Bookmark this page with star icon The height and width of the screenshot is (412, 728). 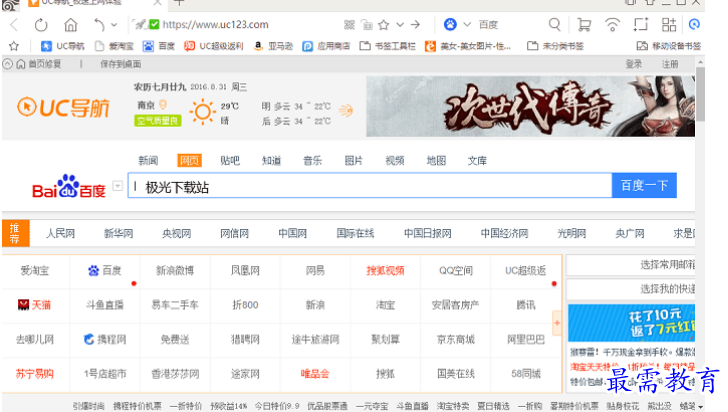(384, 25)
